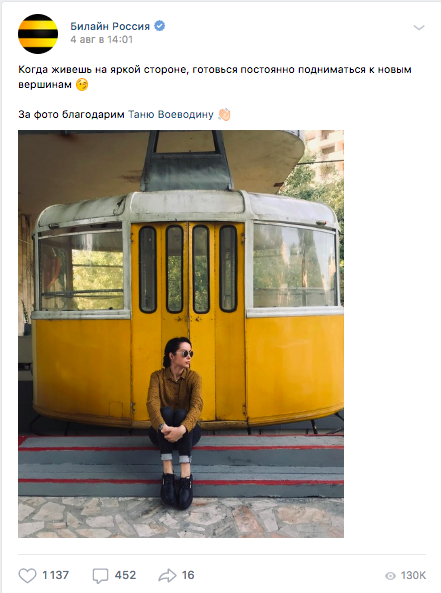The image size is (441, 593).
Task: Click the За фото благодарим text
Action: (71, 114)
